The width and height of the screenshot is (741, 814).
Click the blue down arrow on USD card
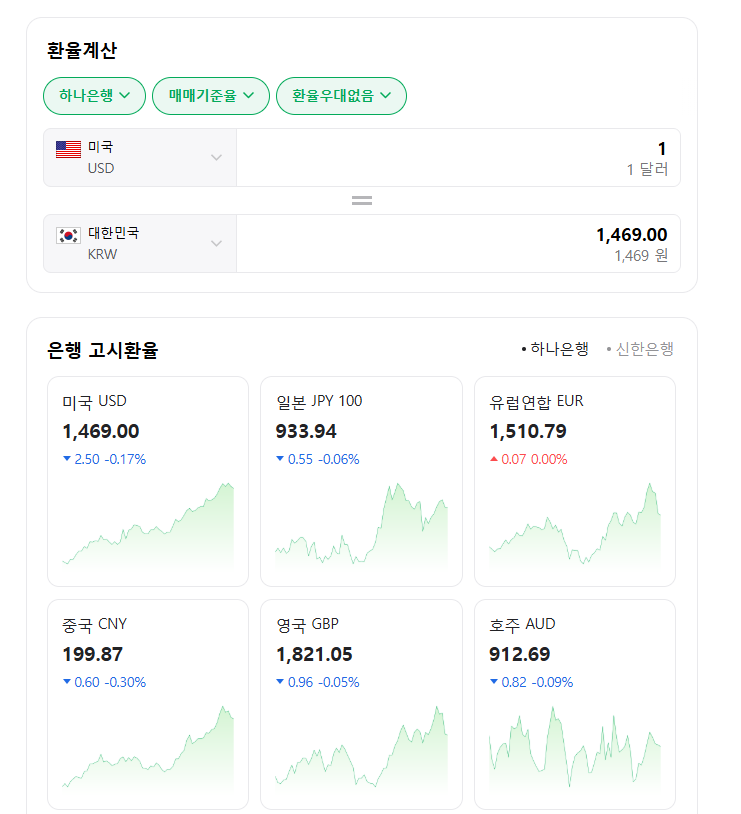[x=67, y=459]
